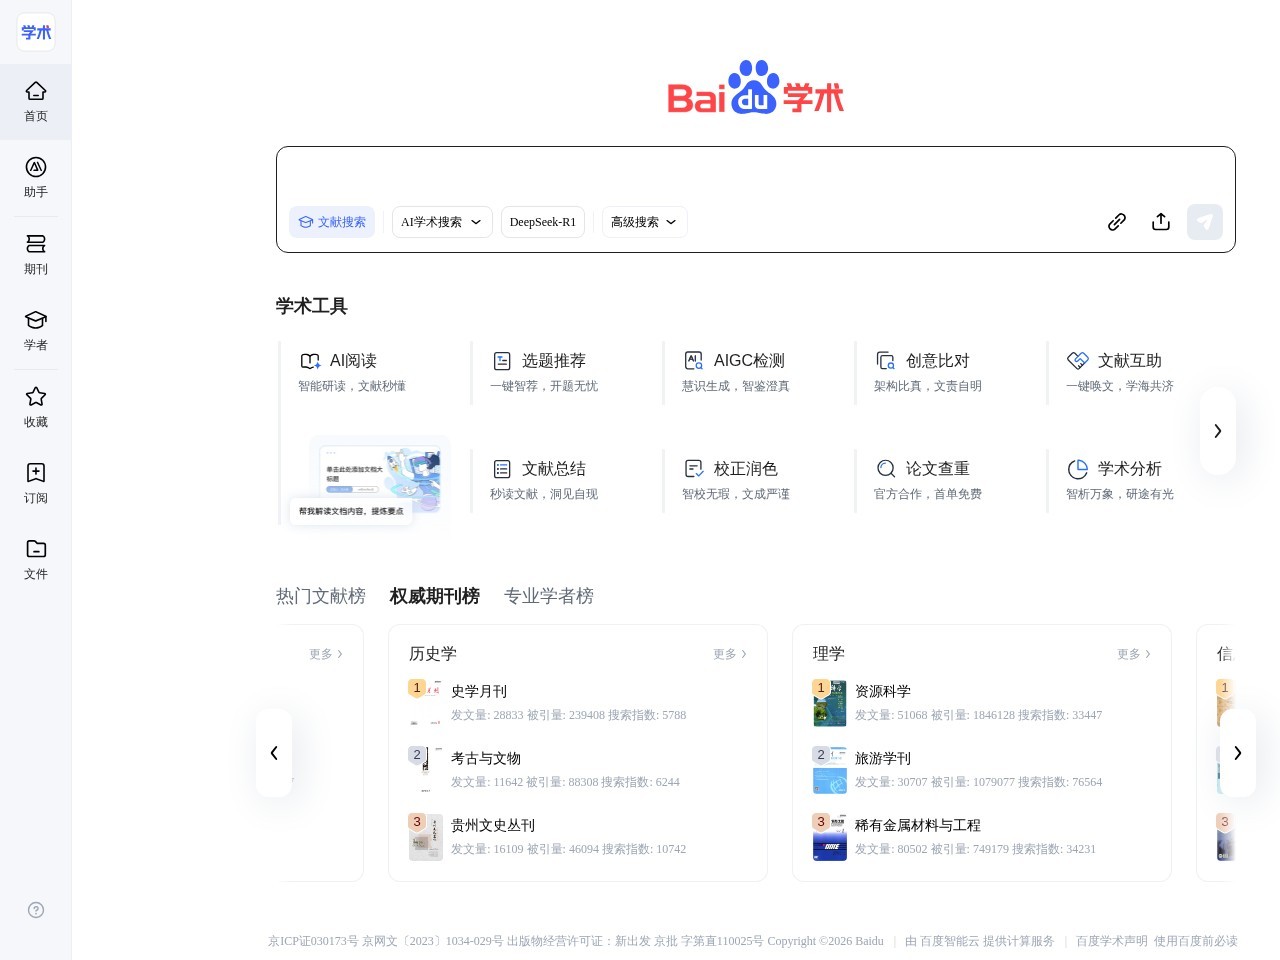Click 更多 link in the 理学 card

1133,654
